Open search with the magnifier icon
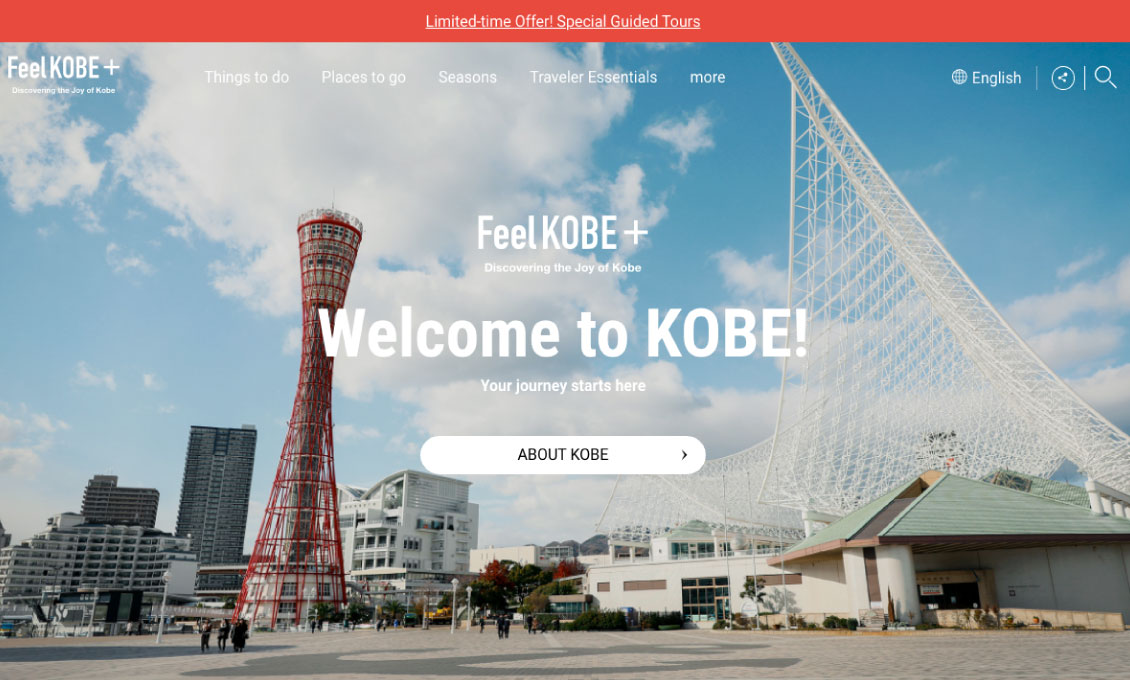 coord(1105,77)
